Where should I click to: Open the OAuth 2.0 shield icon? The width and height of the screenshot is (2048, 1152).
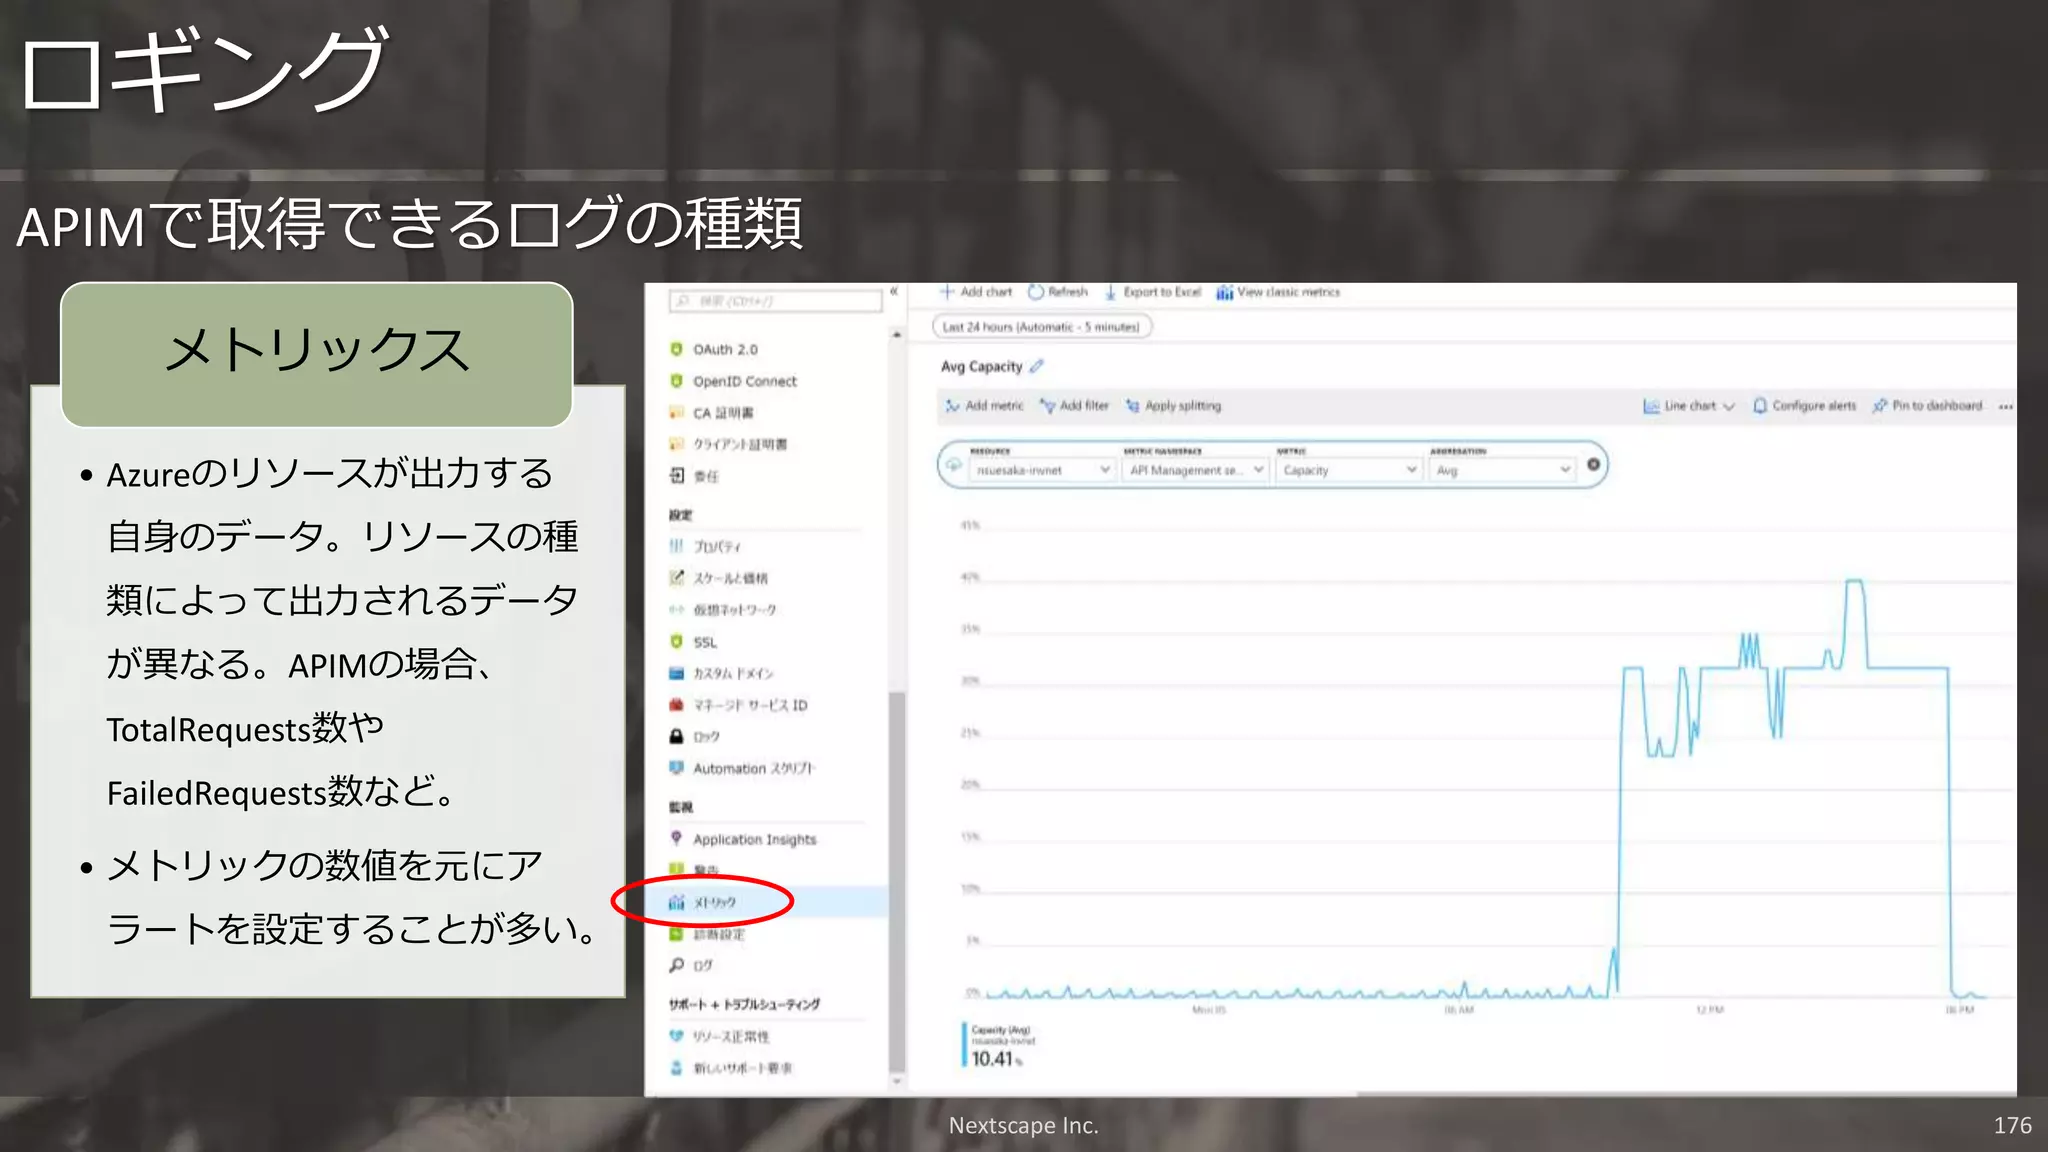(676, 349)
